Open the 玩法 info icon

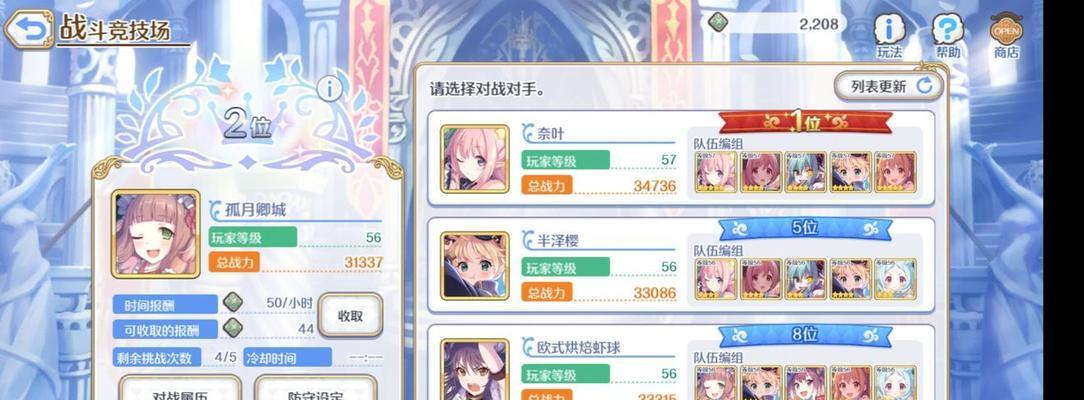tap(890, 36)
